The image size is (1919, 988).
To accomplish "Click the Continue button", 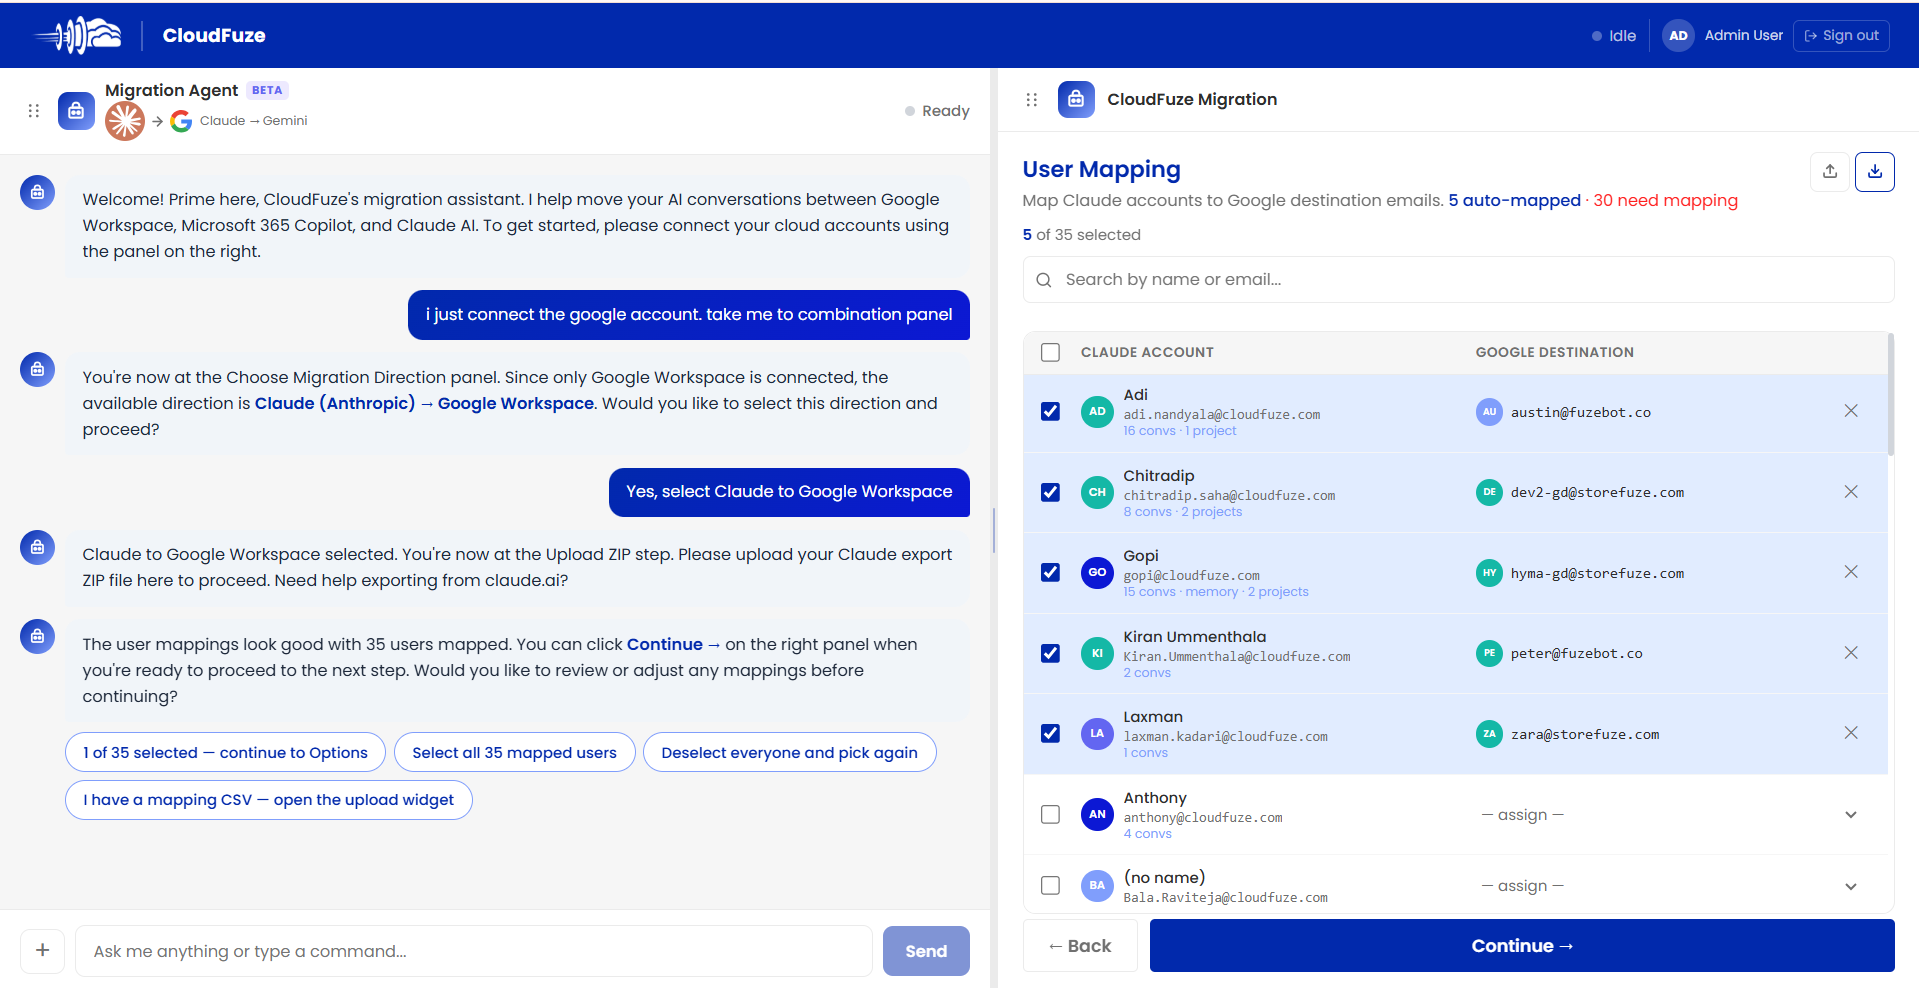I will tap(1521, 946).
